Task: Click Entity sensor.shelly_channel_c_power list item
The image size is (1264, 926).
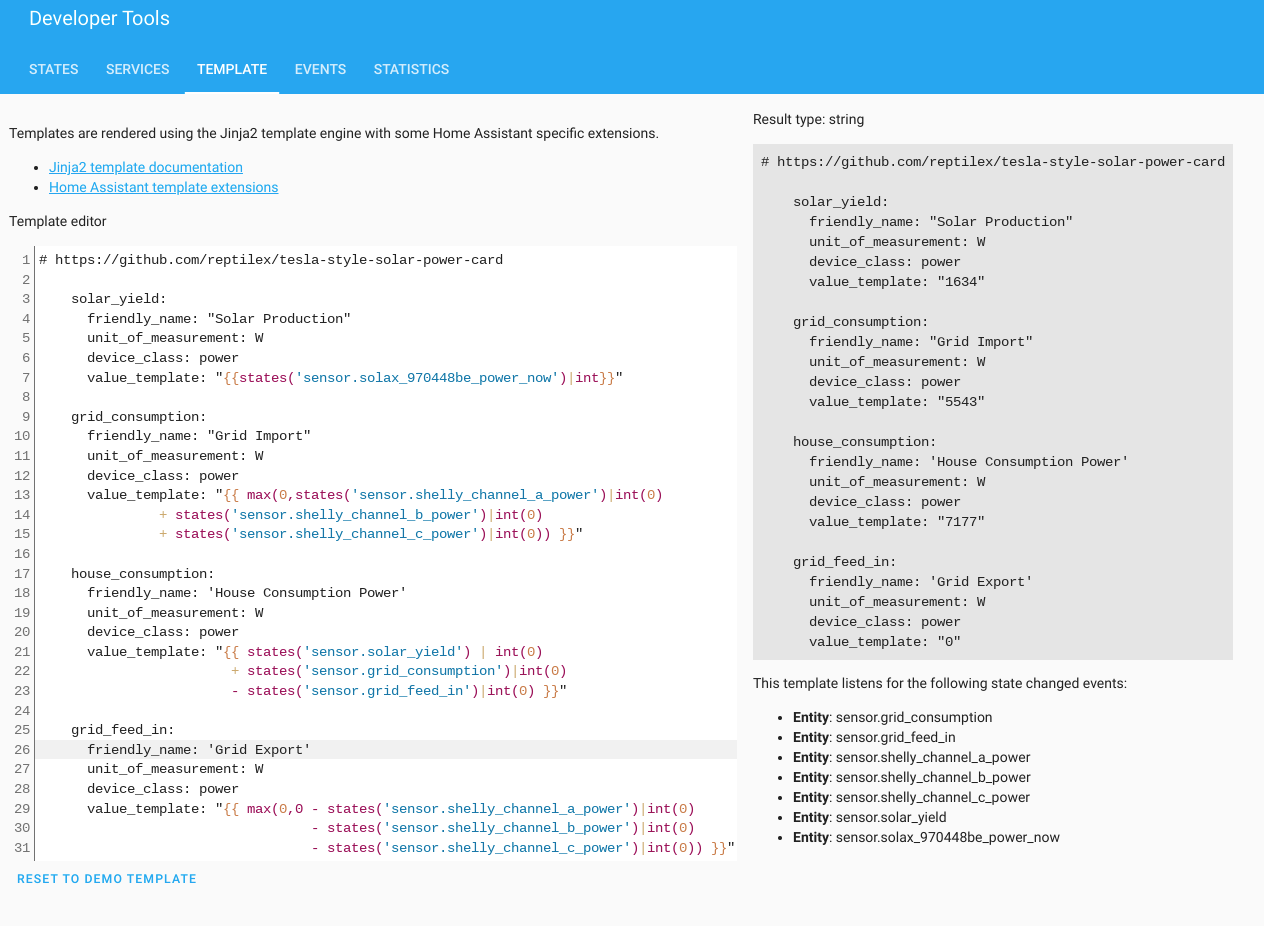Action: point(912,797)
